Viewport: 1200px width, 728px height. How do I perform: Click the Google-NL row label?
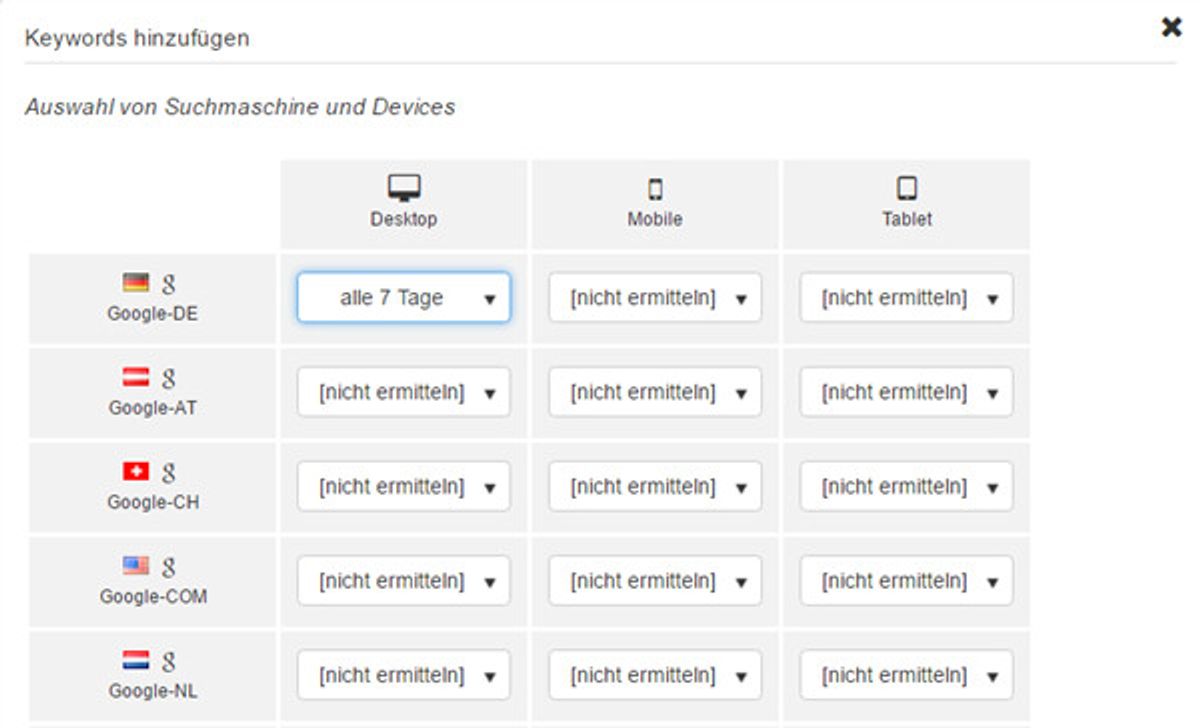(x=153, y=690)
